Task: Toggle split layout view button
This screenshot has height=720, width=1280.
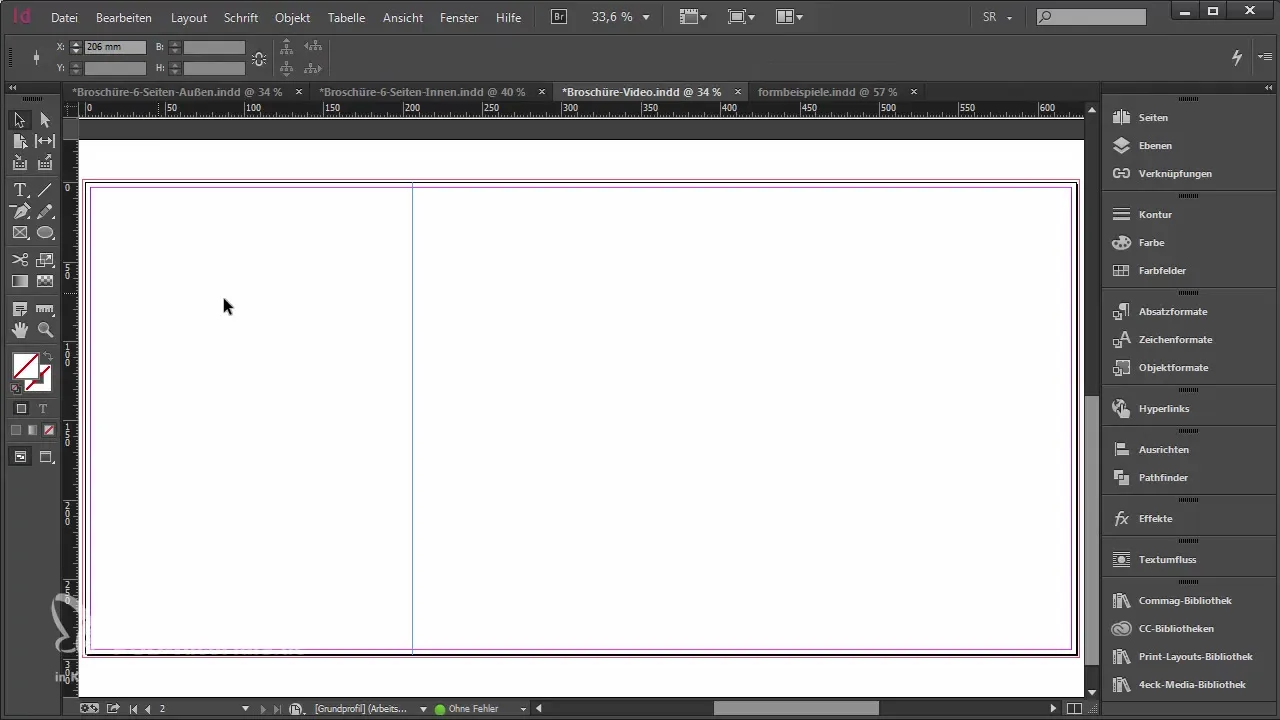Action: (x=1074, y=709)
